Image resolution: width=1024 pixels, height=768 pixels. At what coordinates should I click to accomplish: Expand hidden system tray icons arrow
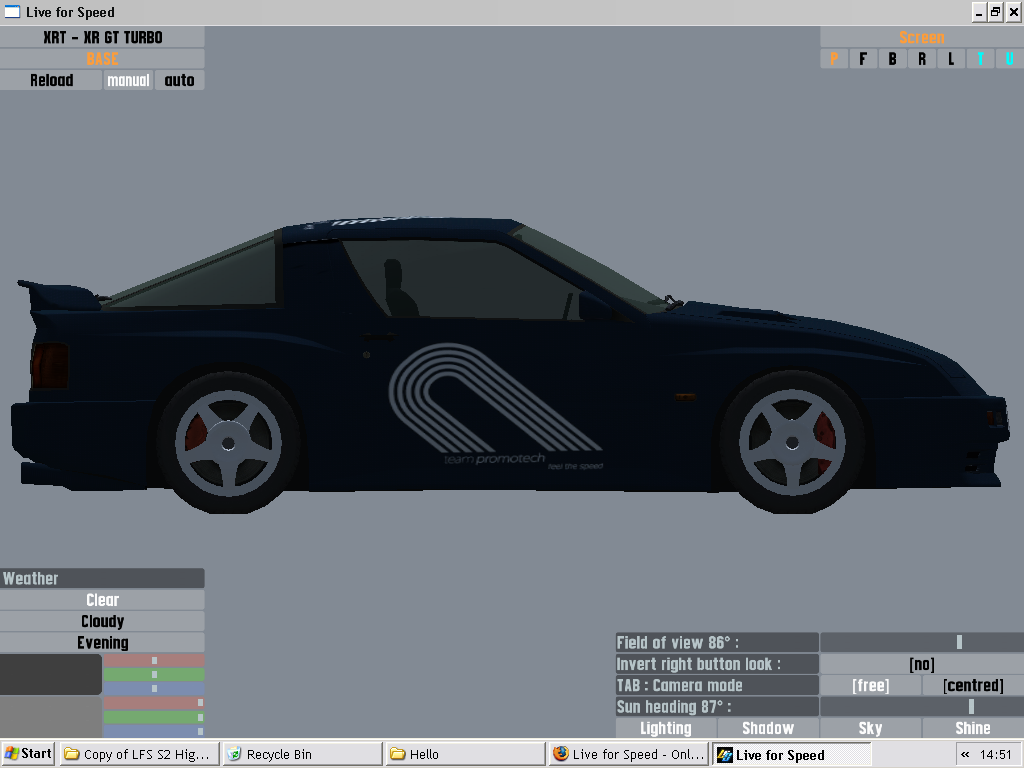(x=965, y=754)
